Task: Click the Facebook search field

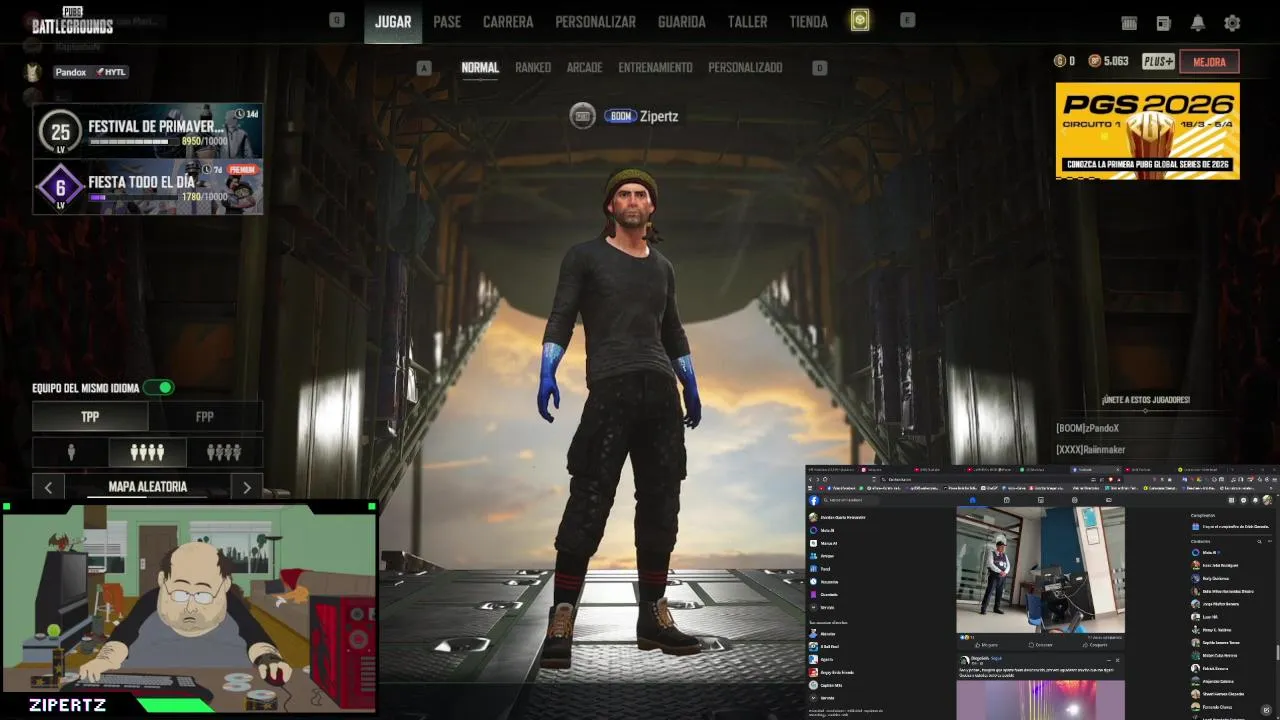Action: click(850, 500)
